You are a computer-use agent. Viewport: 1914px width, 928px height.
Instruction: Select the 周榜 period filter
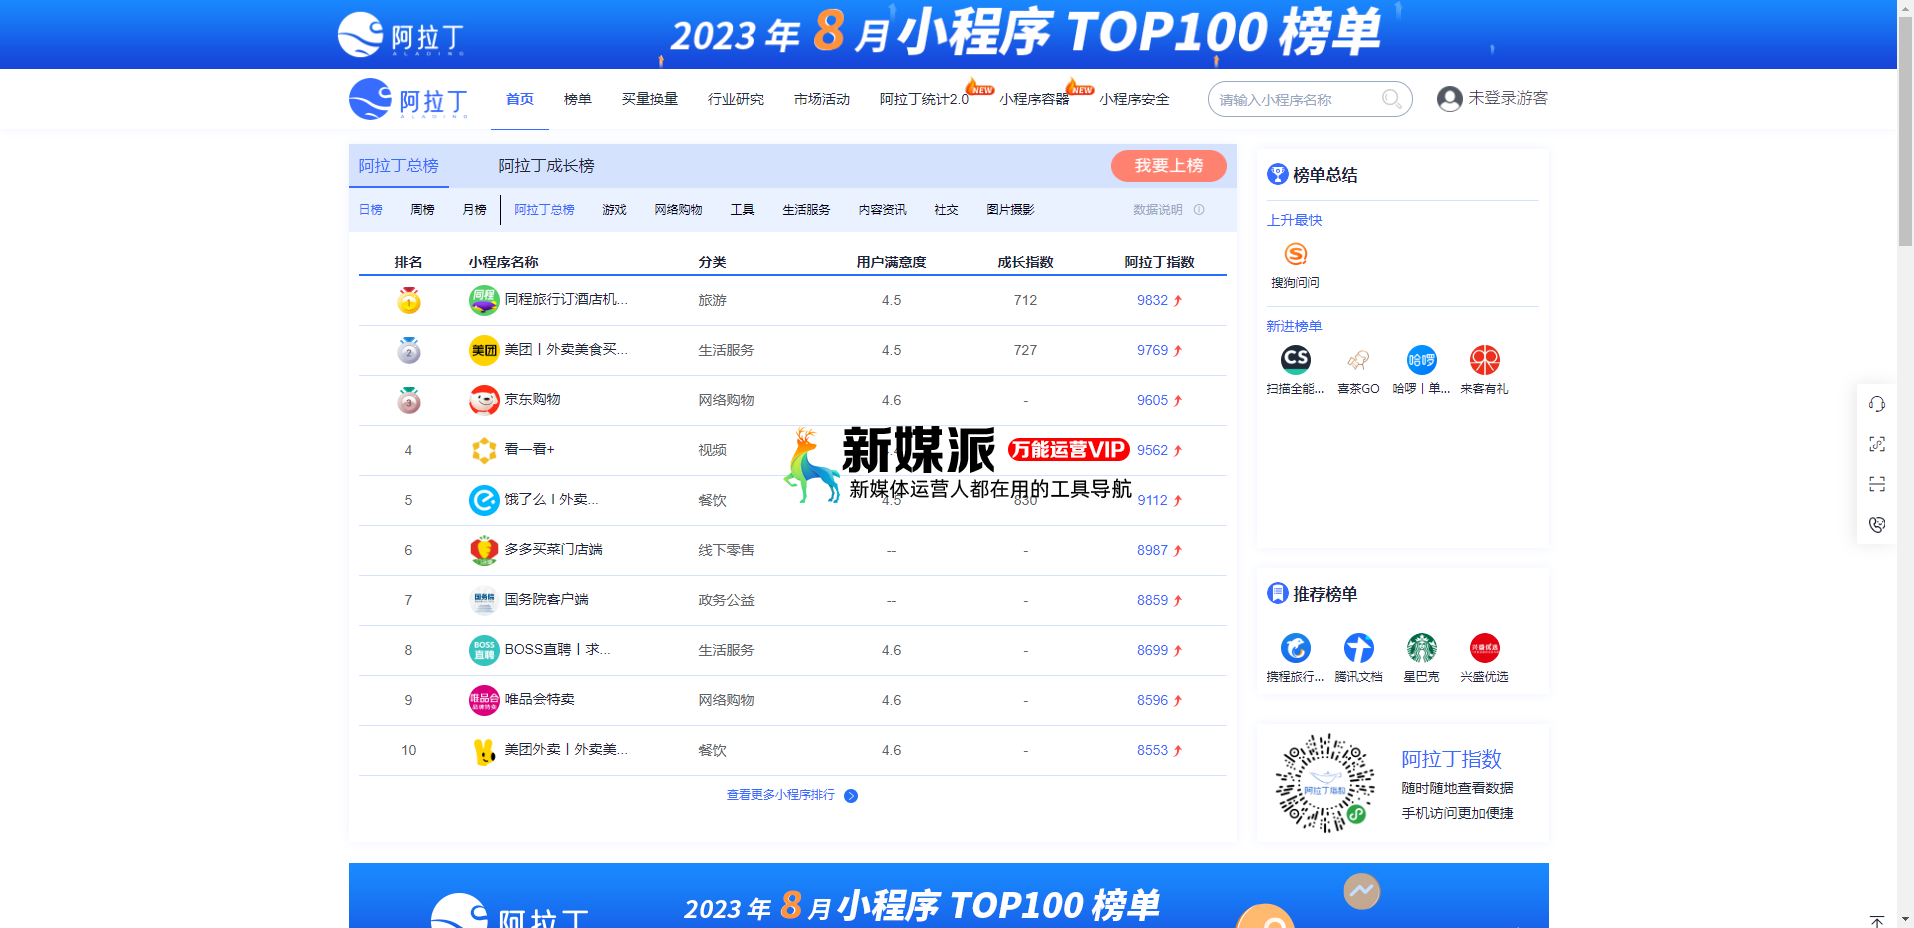[x=423, y=210]
